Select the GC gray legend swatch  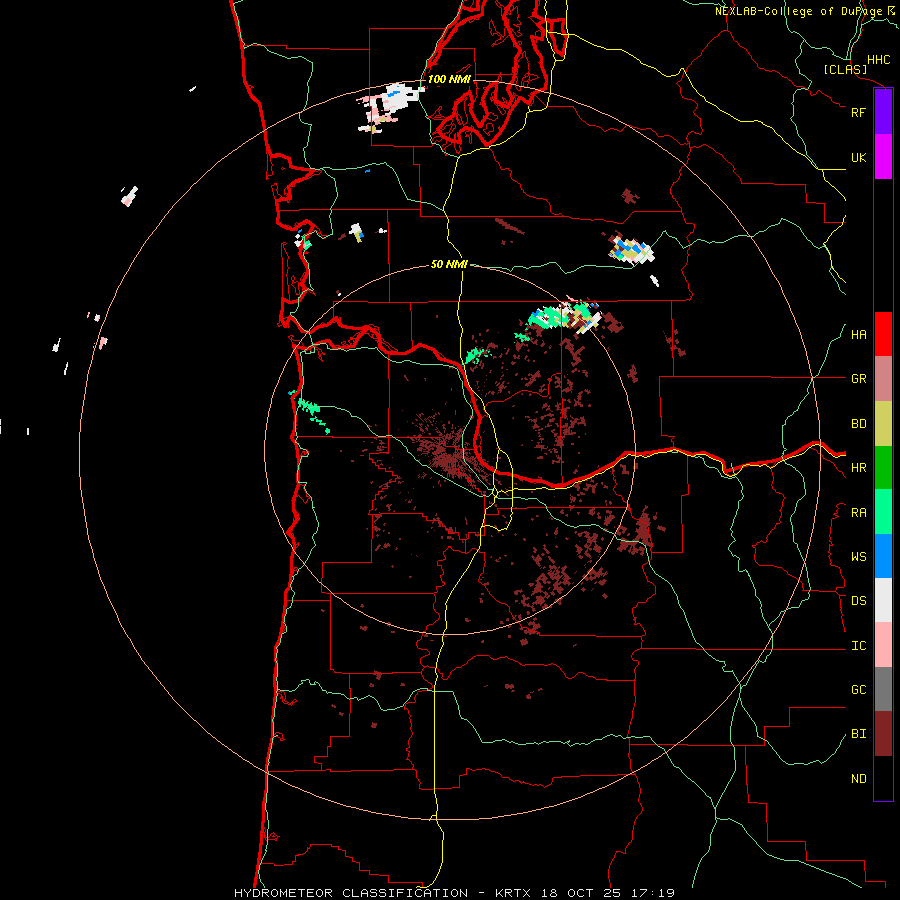point(883,689)
